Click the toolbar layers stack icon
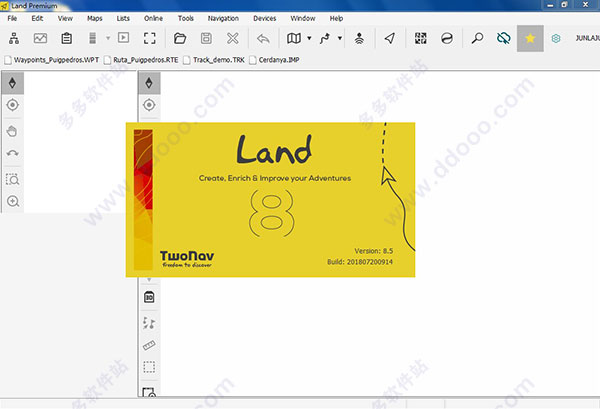 92,38
